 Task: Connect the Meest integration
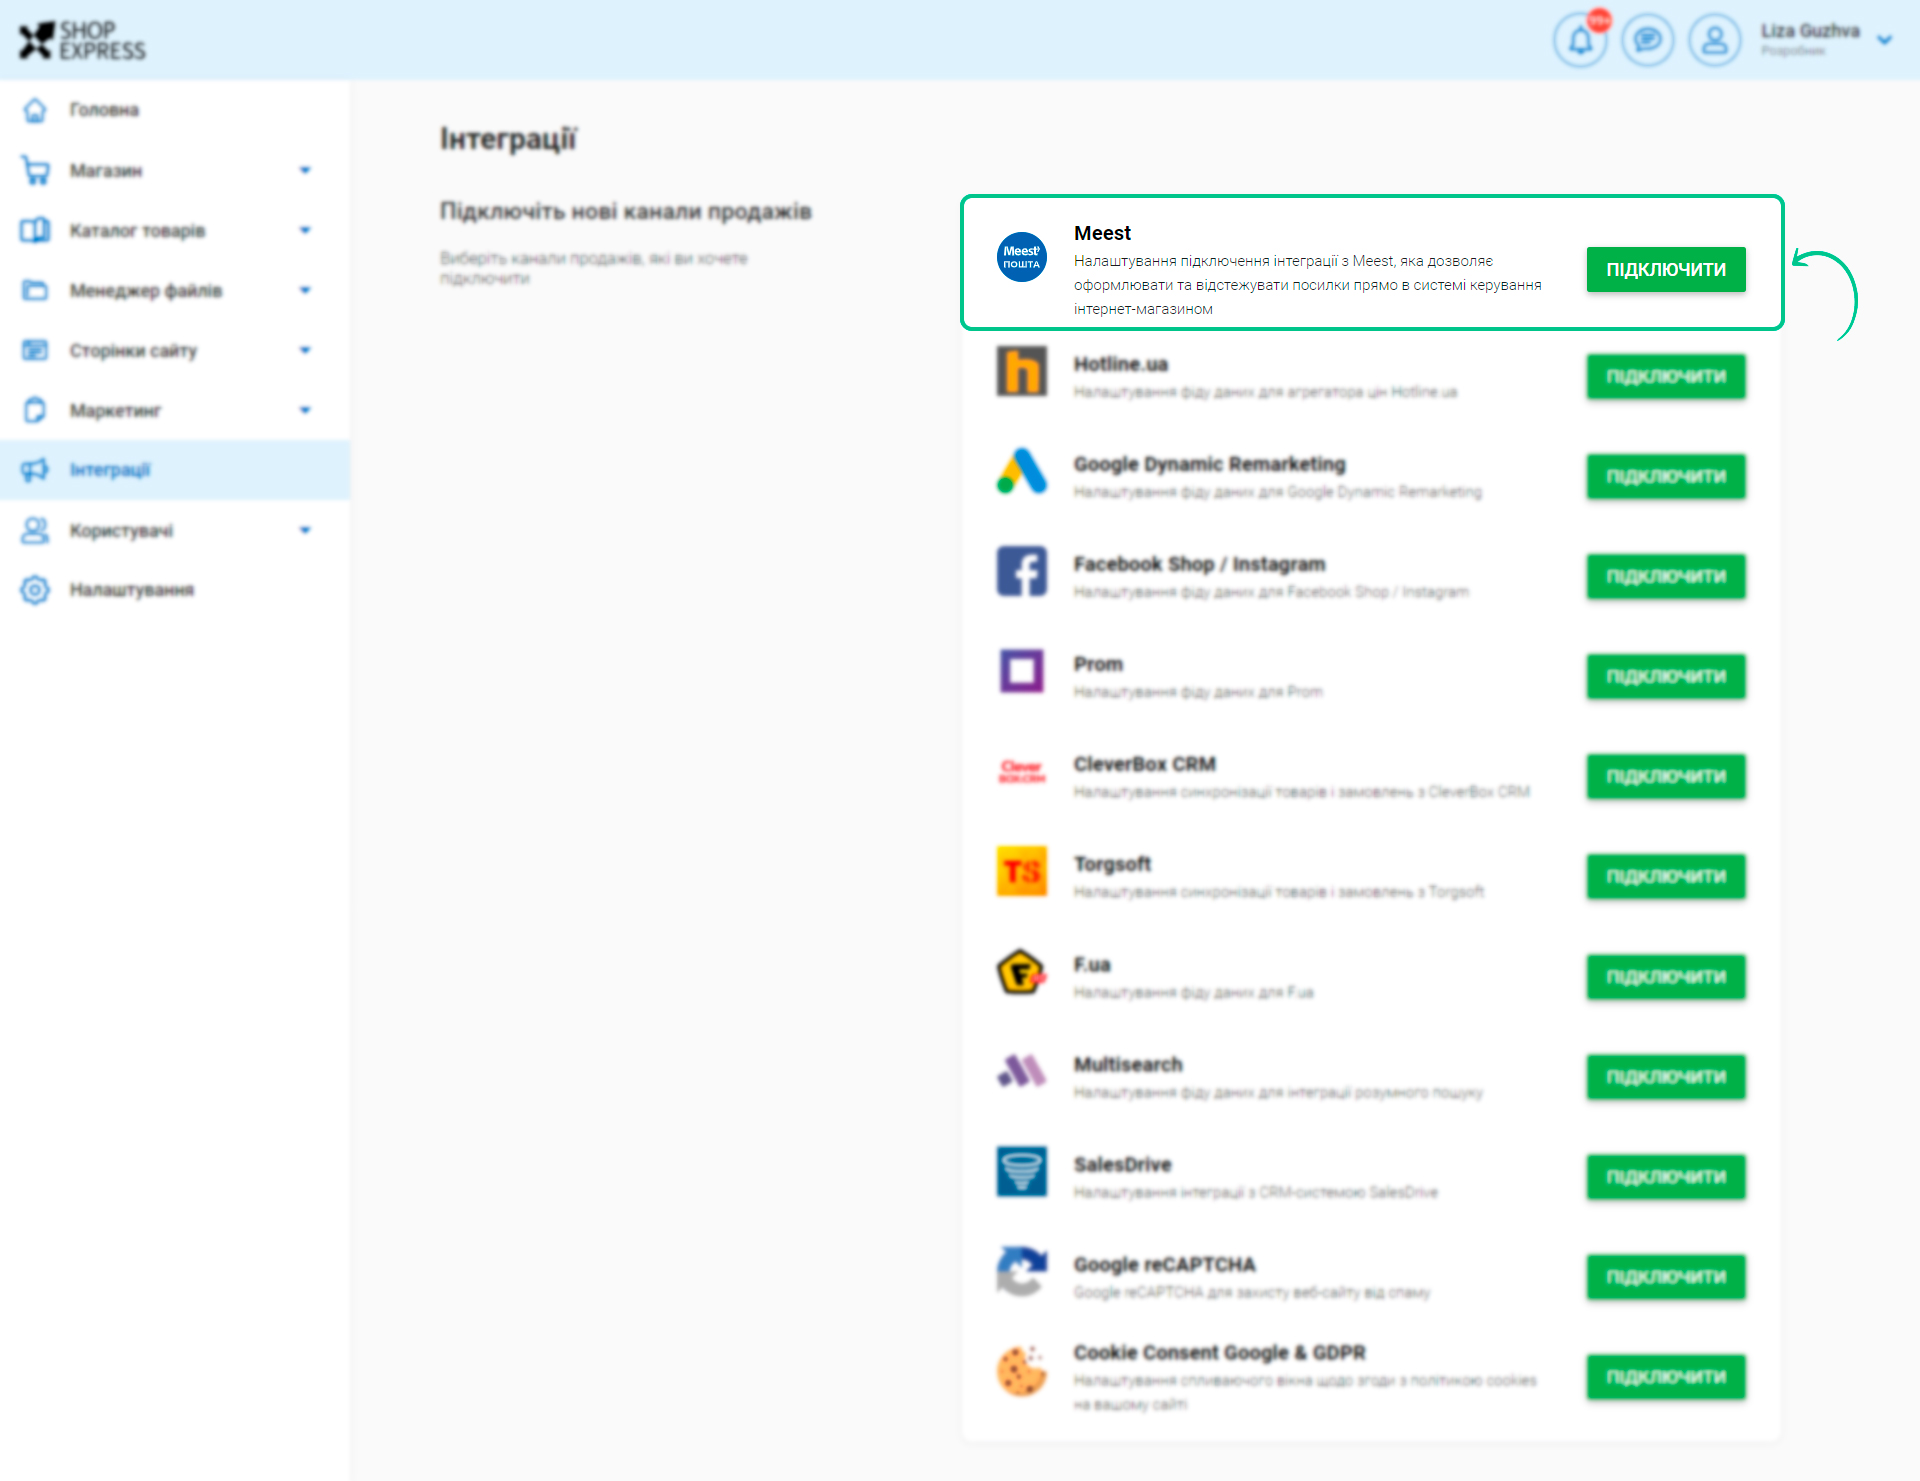(x=1666, y=270)
